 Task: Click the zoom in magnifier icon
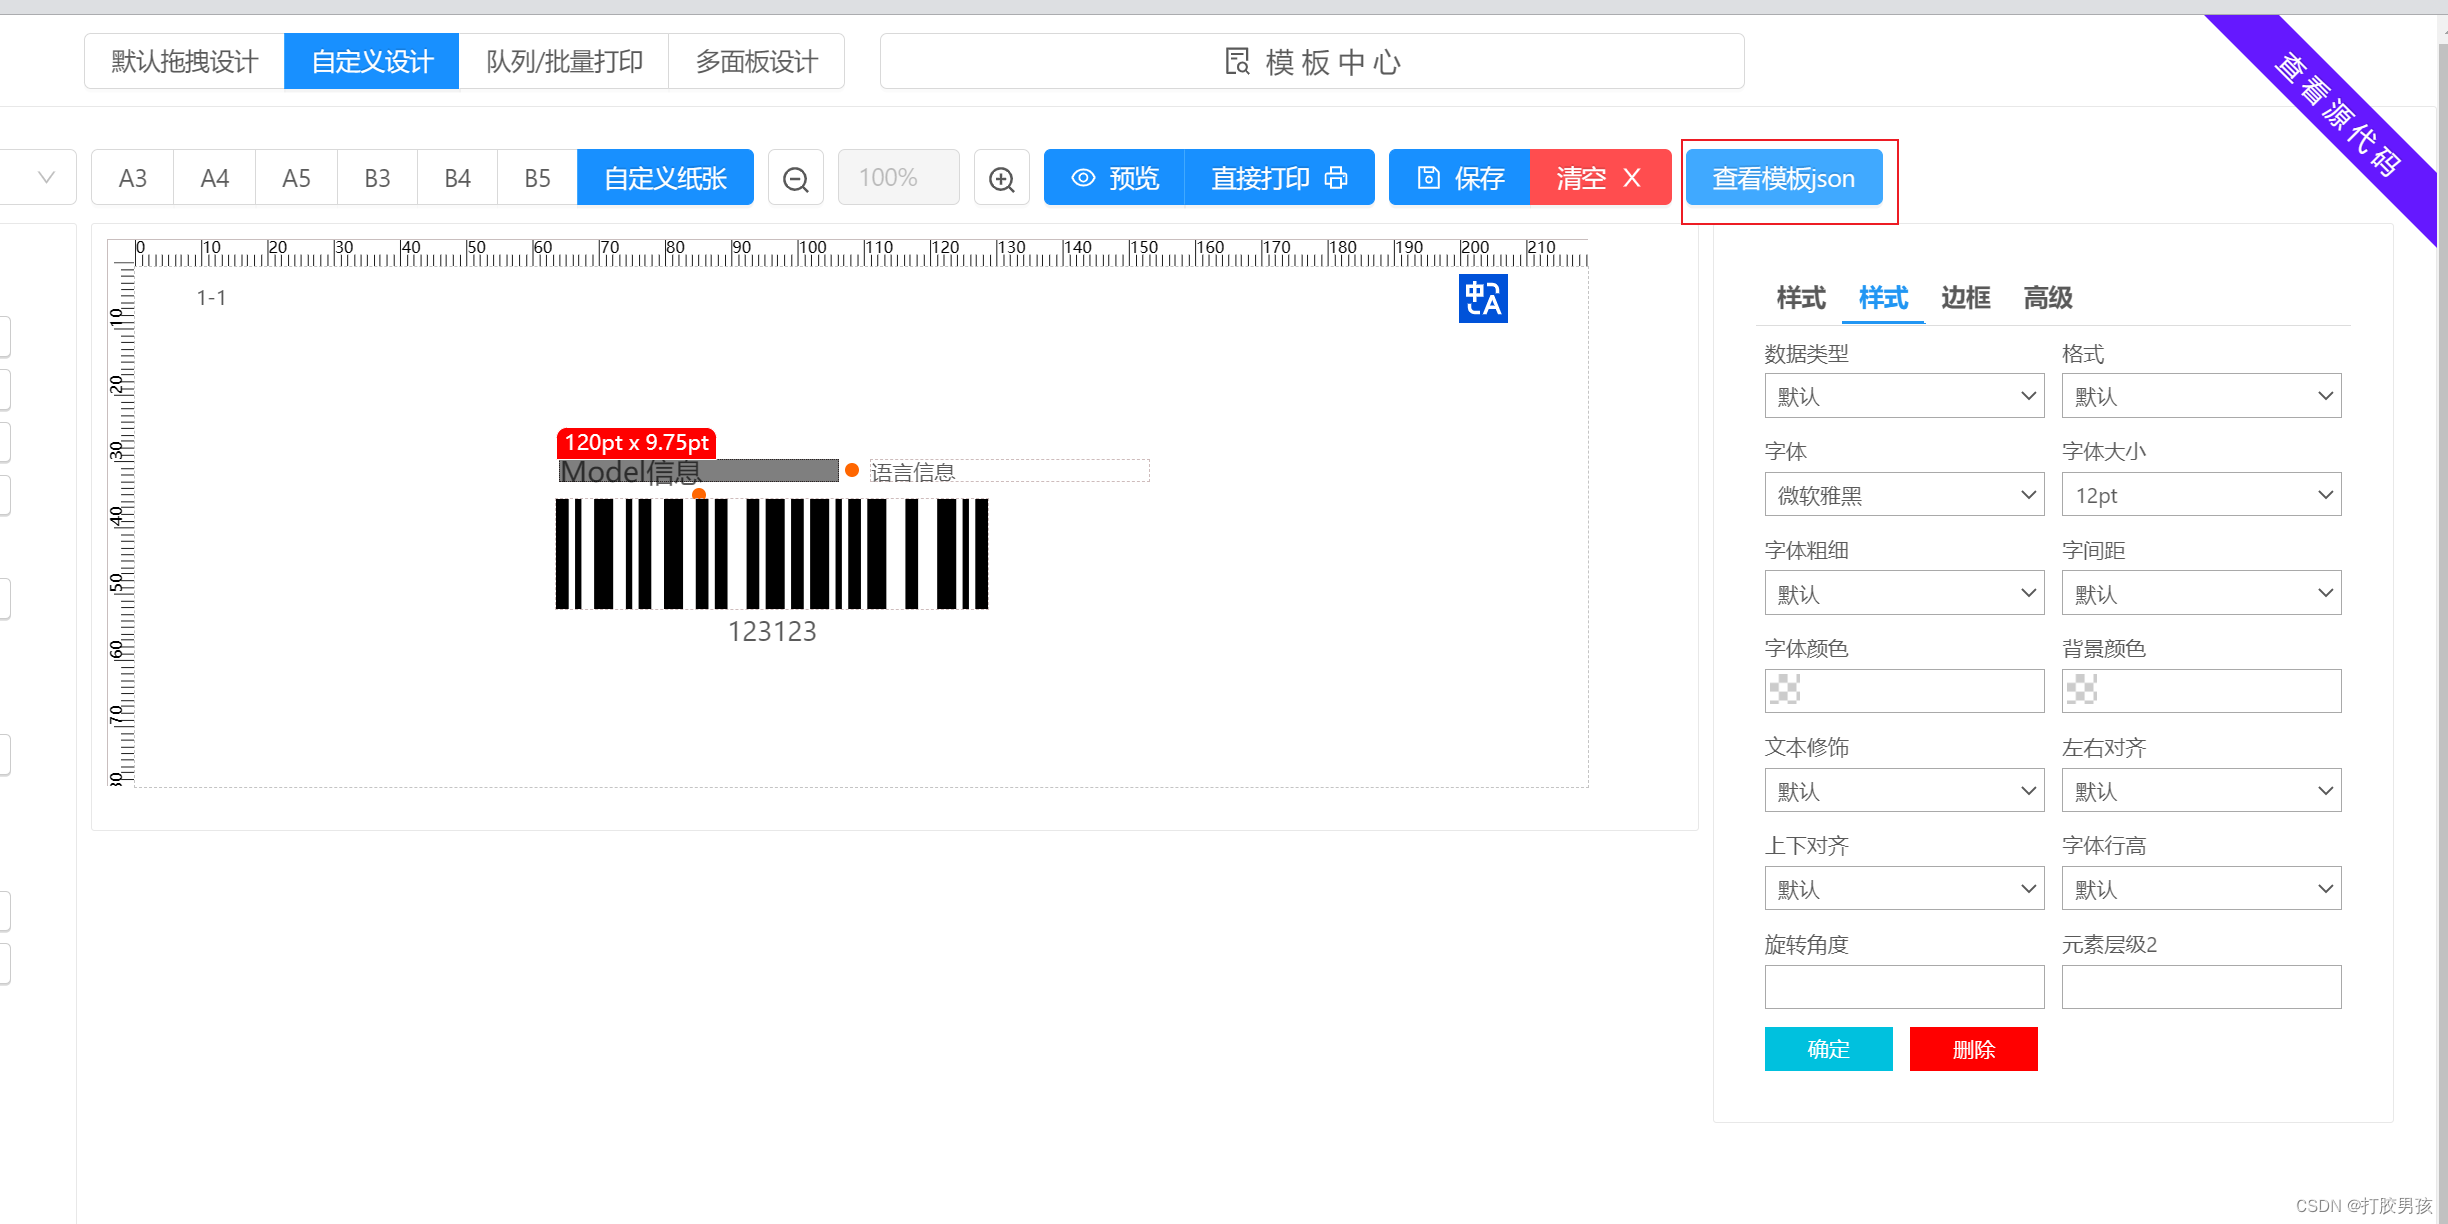pyautogui.click(x=1001, y=179)
